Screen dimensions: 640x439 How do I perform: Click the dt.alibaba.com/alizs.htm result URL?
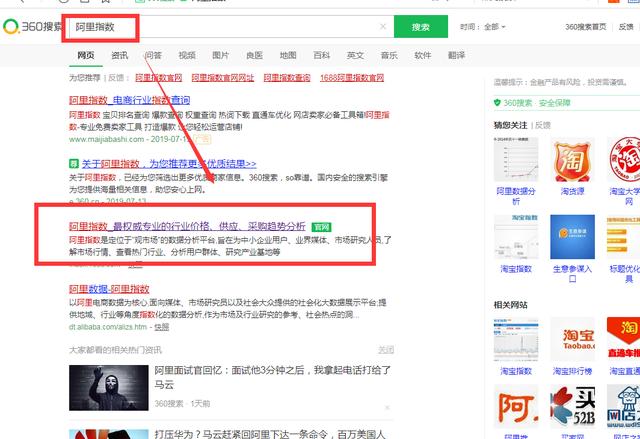pos(108,327)
